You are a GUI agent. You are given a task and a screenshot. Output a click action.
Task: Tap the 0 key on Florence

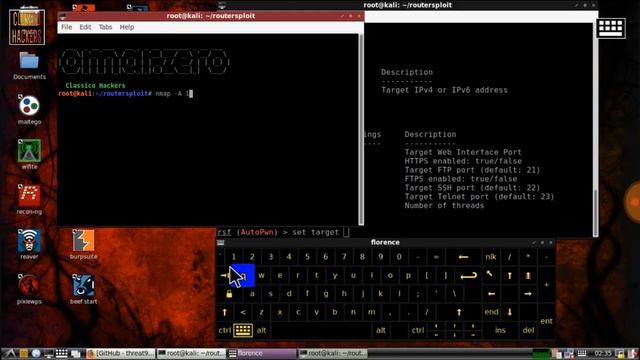click(x=399, y=257)
